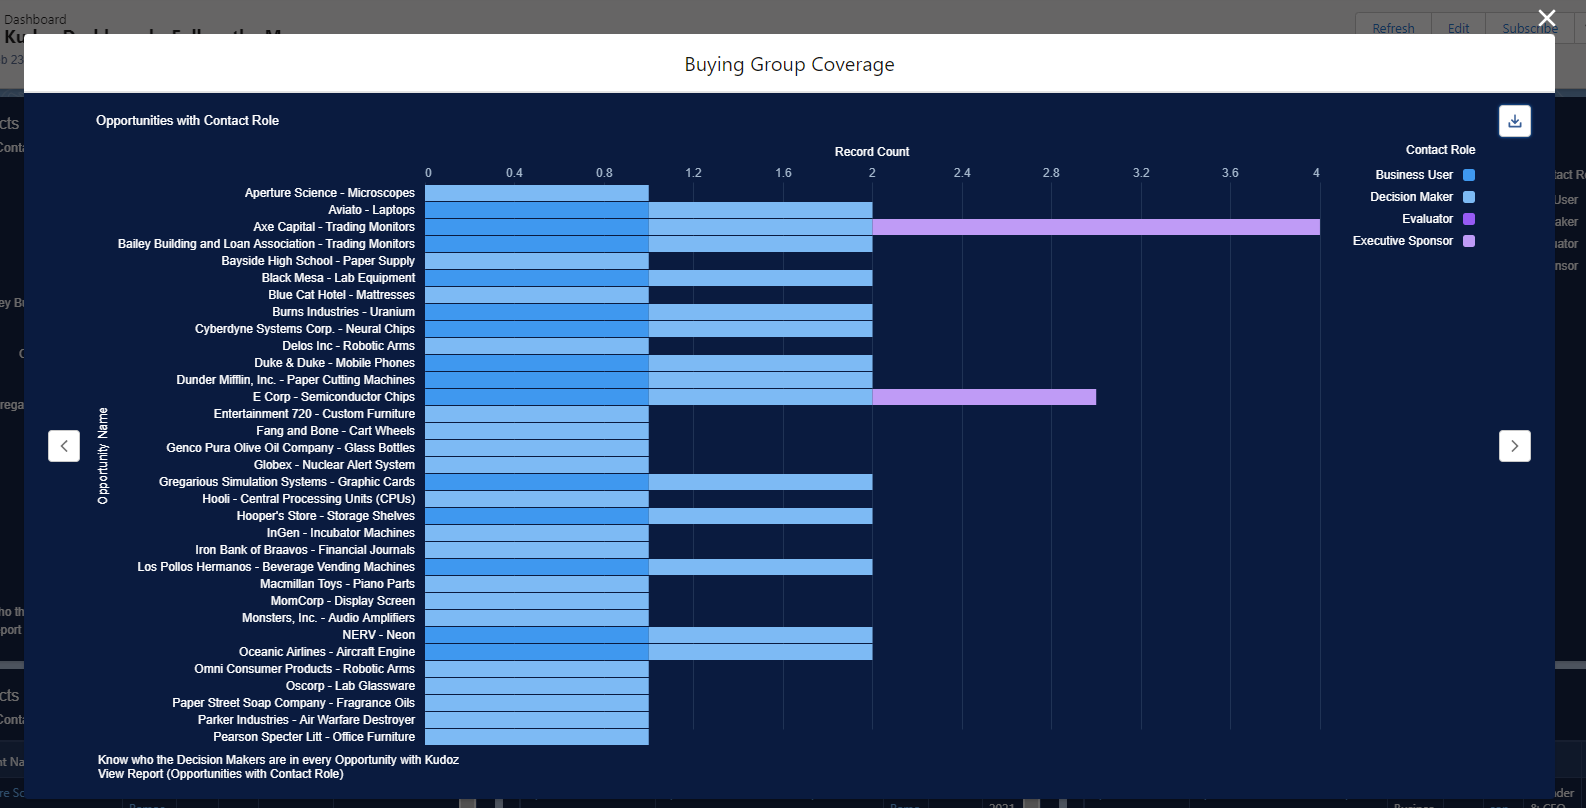Click Los Pollos Hermanos - Beverage Vending Machines
1586x808 pixels.
(x=276, y=567)
